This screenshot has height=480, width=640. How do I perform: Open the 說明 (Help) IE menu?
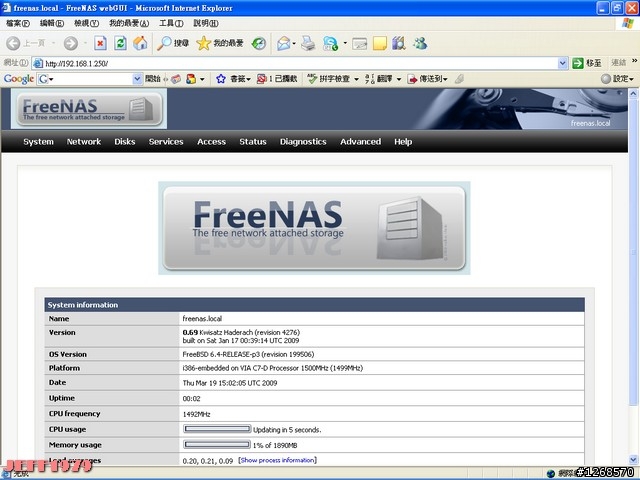pyautogui.click(x=206, y=23)
